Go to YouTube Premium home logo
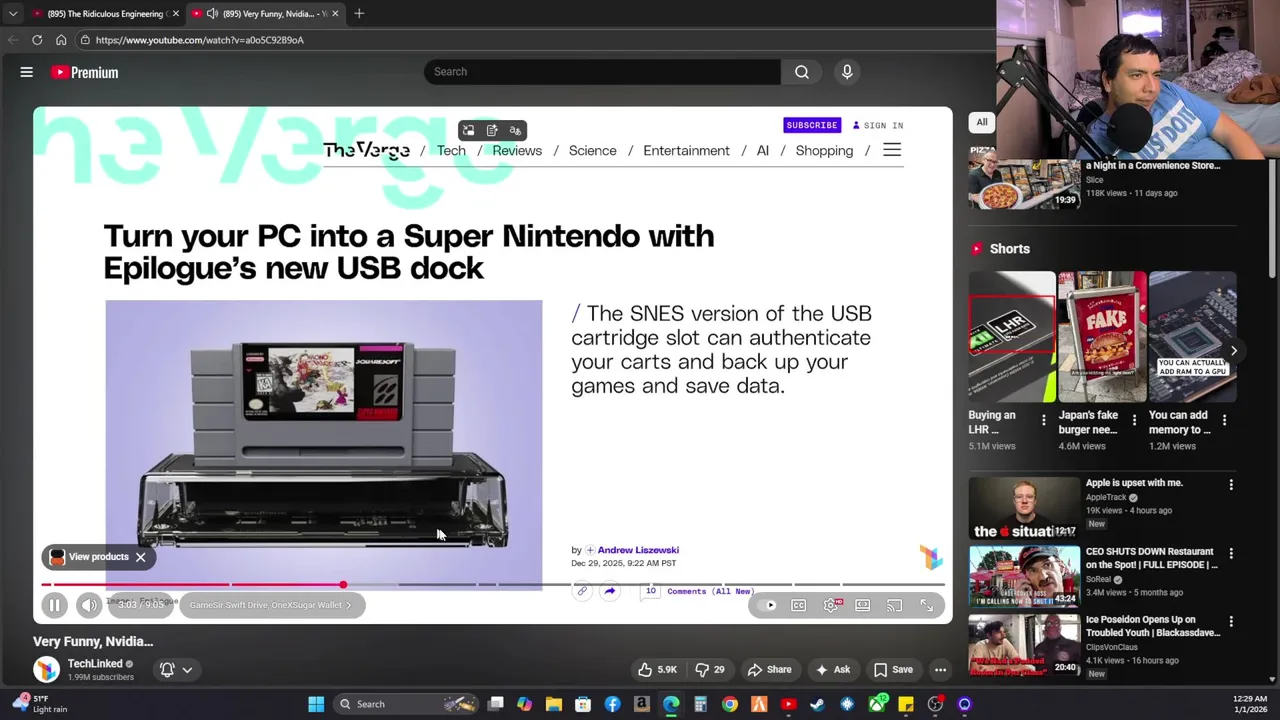Viewport: 1280px width, 720px height. point(85,72)
